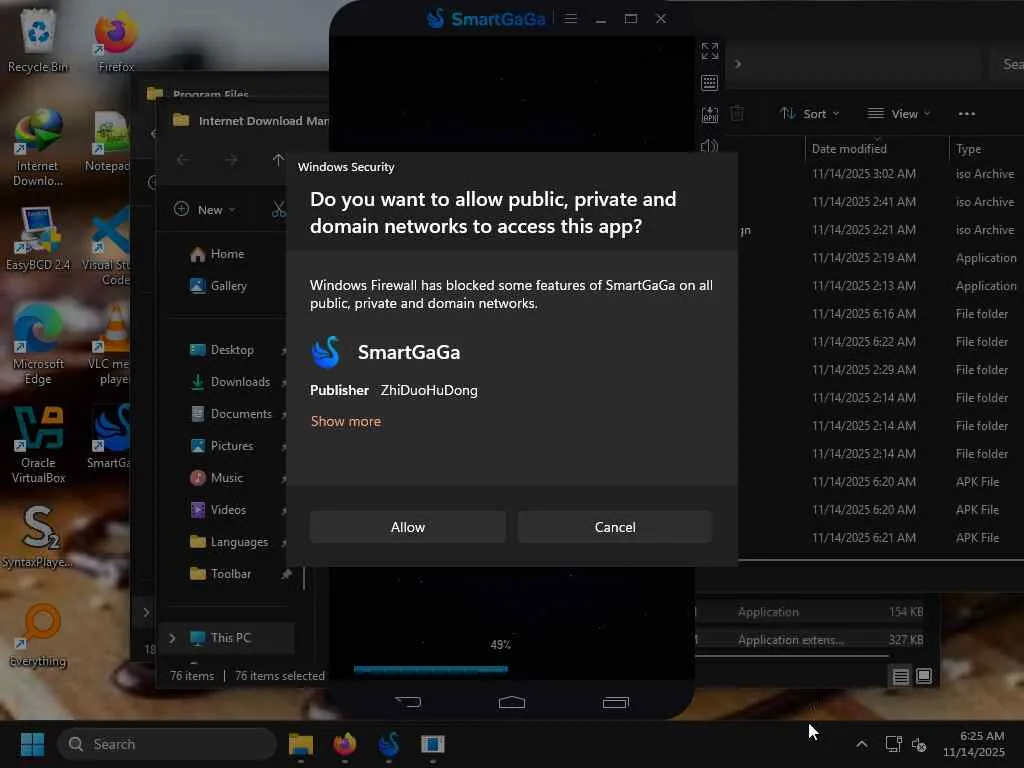The image size is (1024, 768).
Task: Tap Android back button in SmartGaGa
Action: click(x=408, y=702)
